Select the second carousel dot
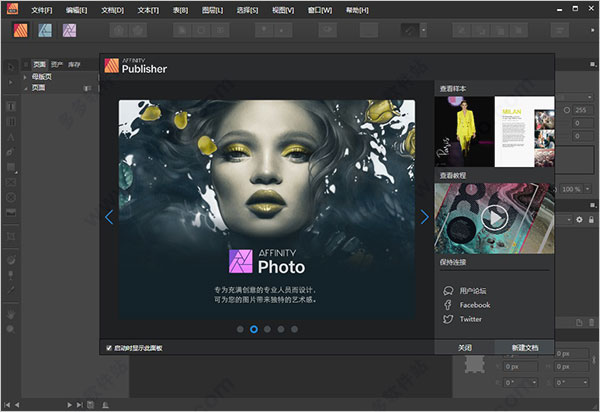600x412 pixels. (254, 329)
